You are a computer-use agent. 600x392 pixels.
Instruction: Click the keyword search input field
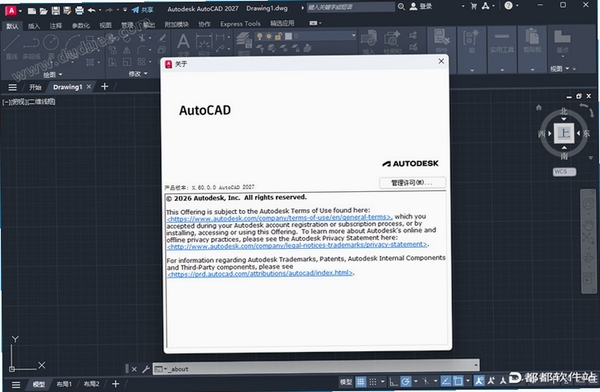tap(350, 7)
